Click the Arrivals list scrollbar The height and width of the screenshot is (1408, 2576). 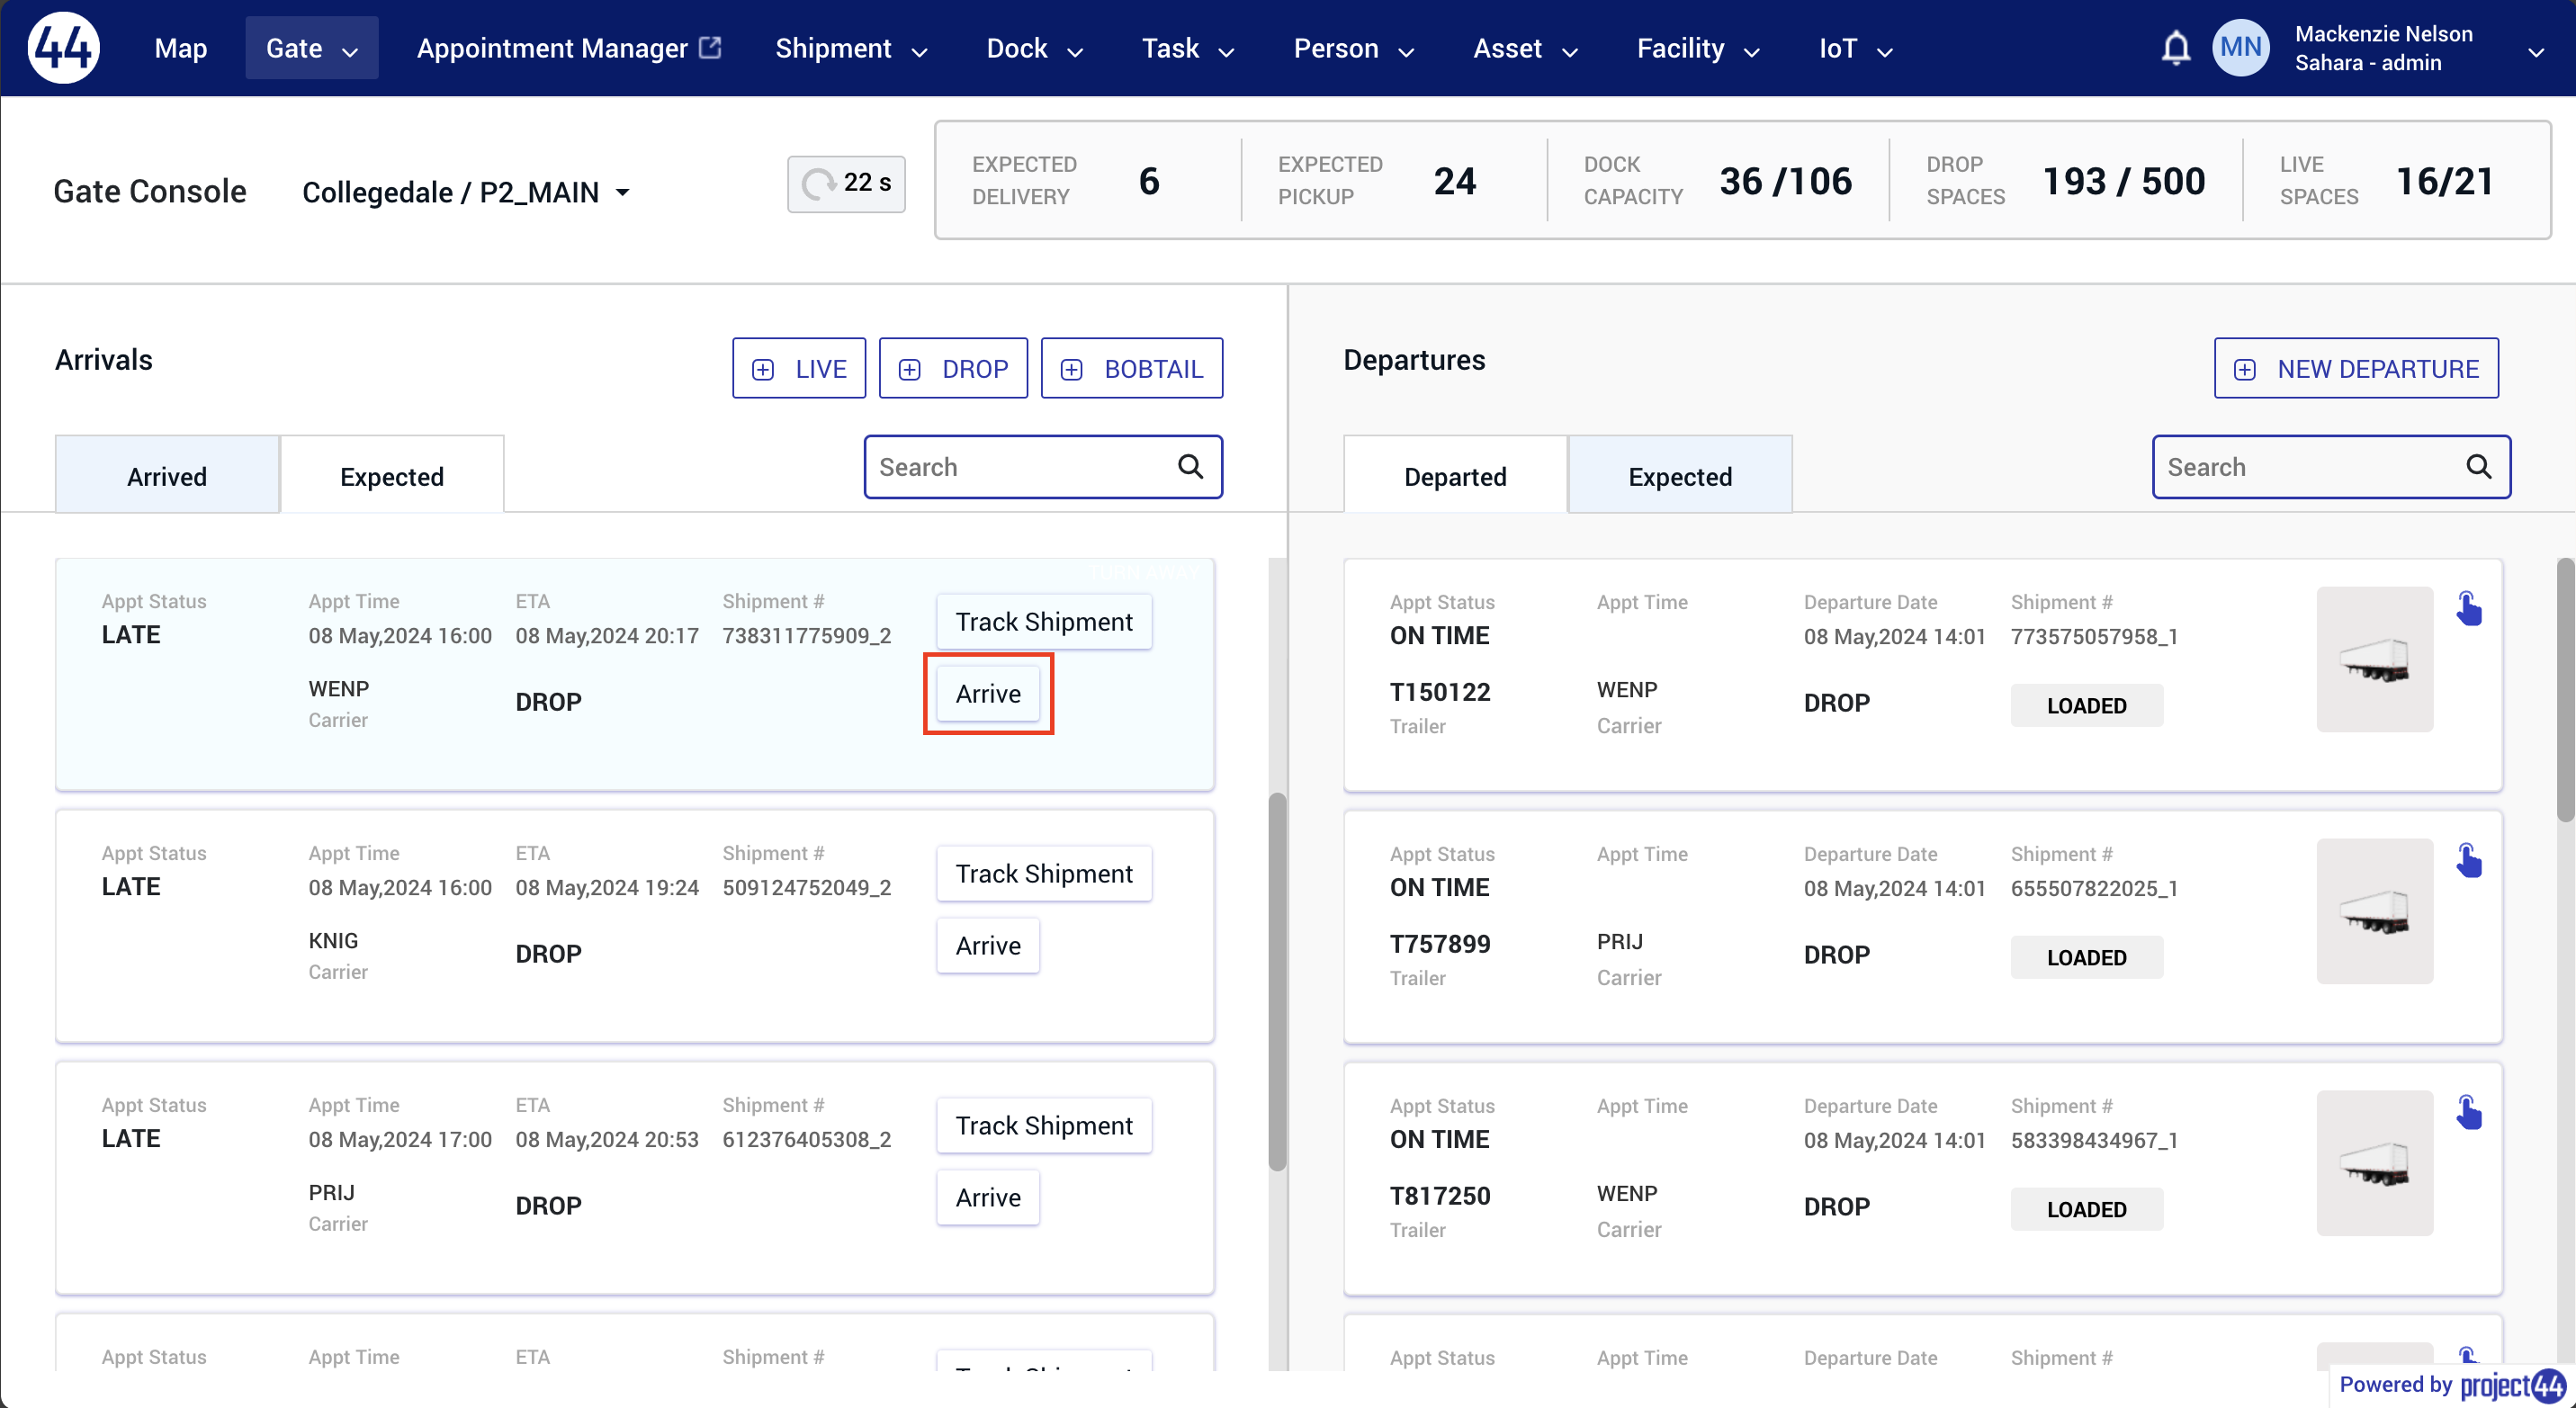point(1277,980)
